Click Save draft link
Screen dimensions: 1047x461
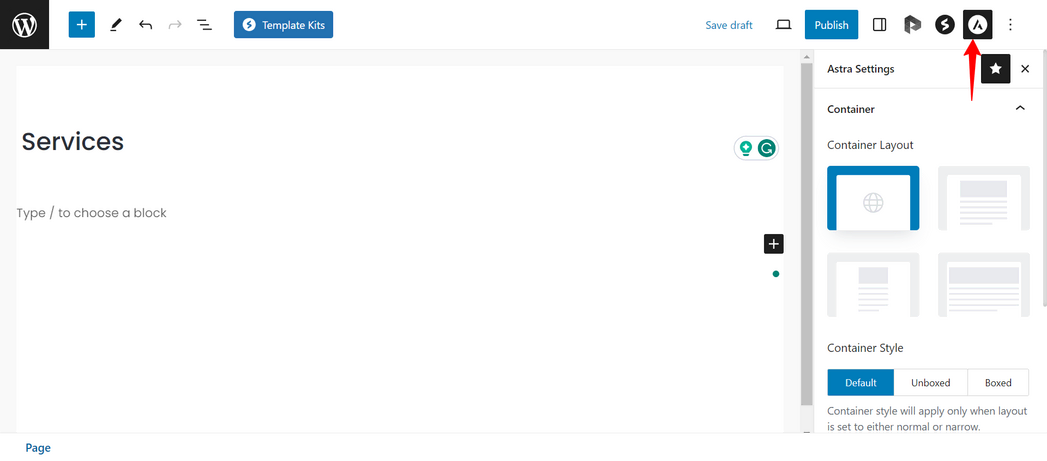point(728,25)
